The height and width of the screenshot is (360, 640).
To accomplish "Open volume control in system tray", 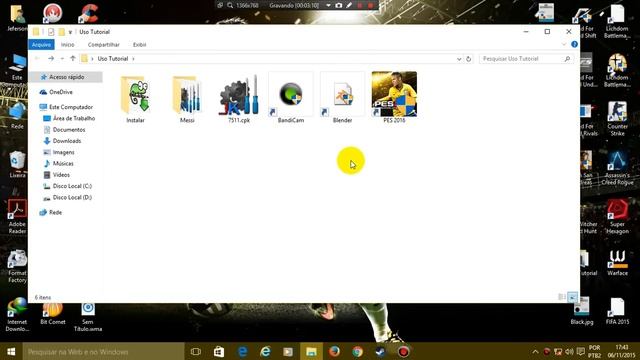I will coord(569,352).
